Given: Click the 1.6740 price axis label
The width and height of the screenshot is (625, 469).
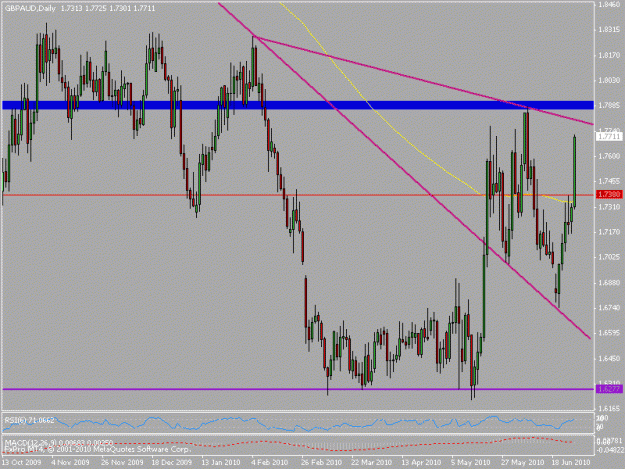Looking at the screenshot, I should pos(609,308).
